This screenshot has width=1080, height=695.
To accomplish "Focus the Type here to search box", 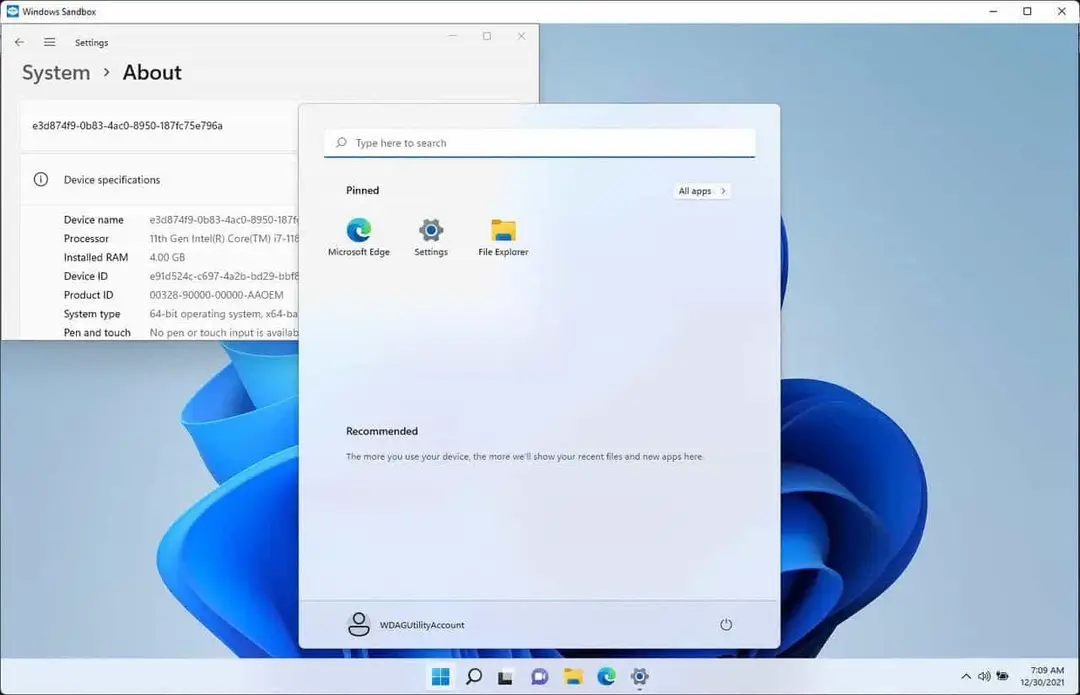I will 539,143.
